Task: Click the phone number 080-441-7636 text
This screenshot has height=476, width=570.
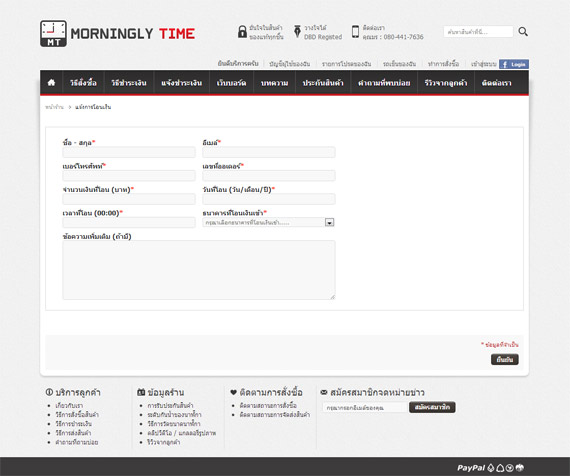Action: click(x=404, y=37)
